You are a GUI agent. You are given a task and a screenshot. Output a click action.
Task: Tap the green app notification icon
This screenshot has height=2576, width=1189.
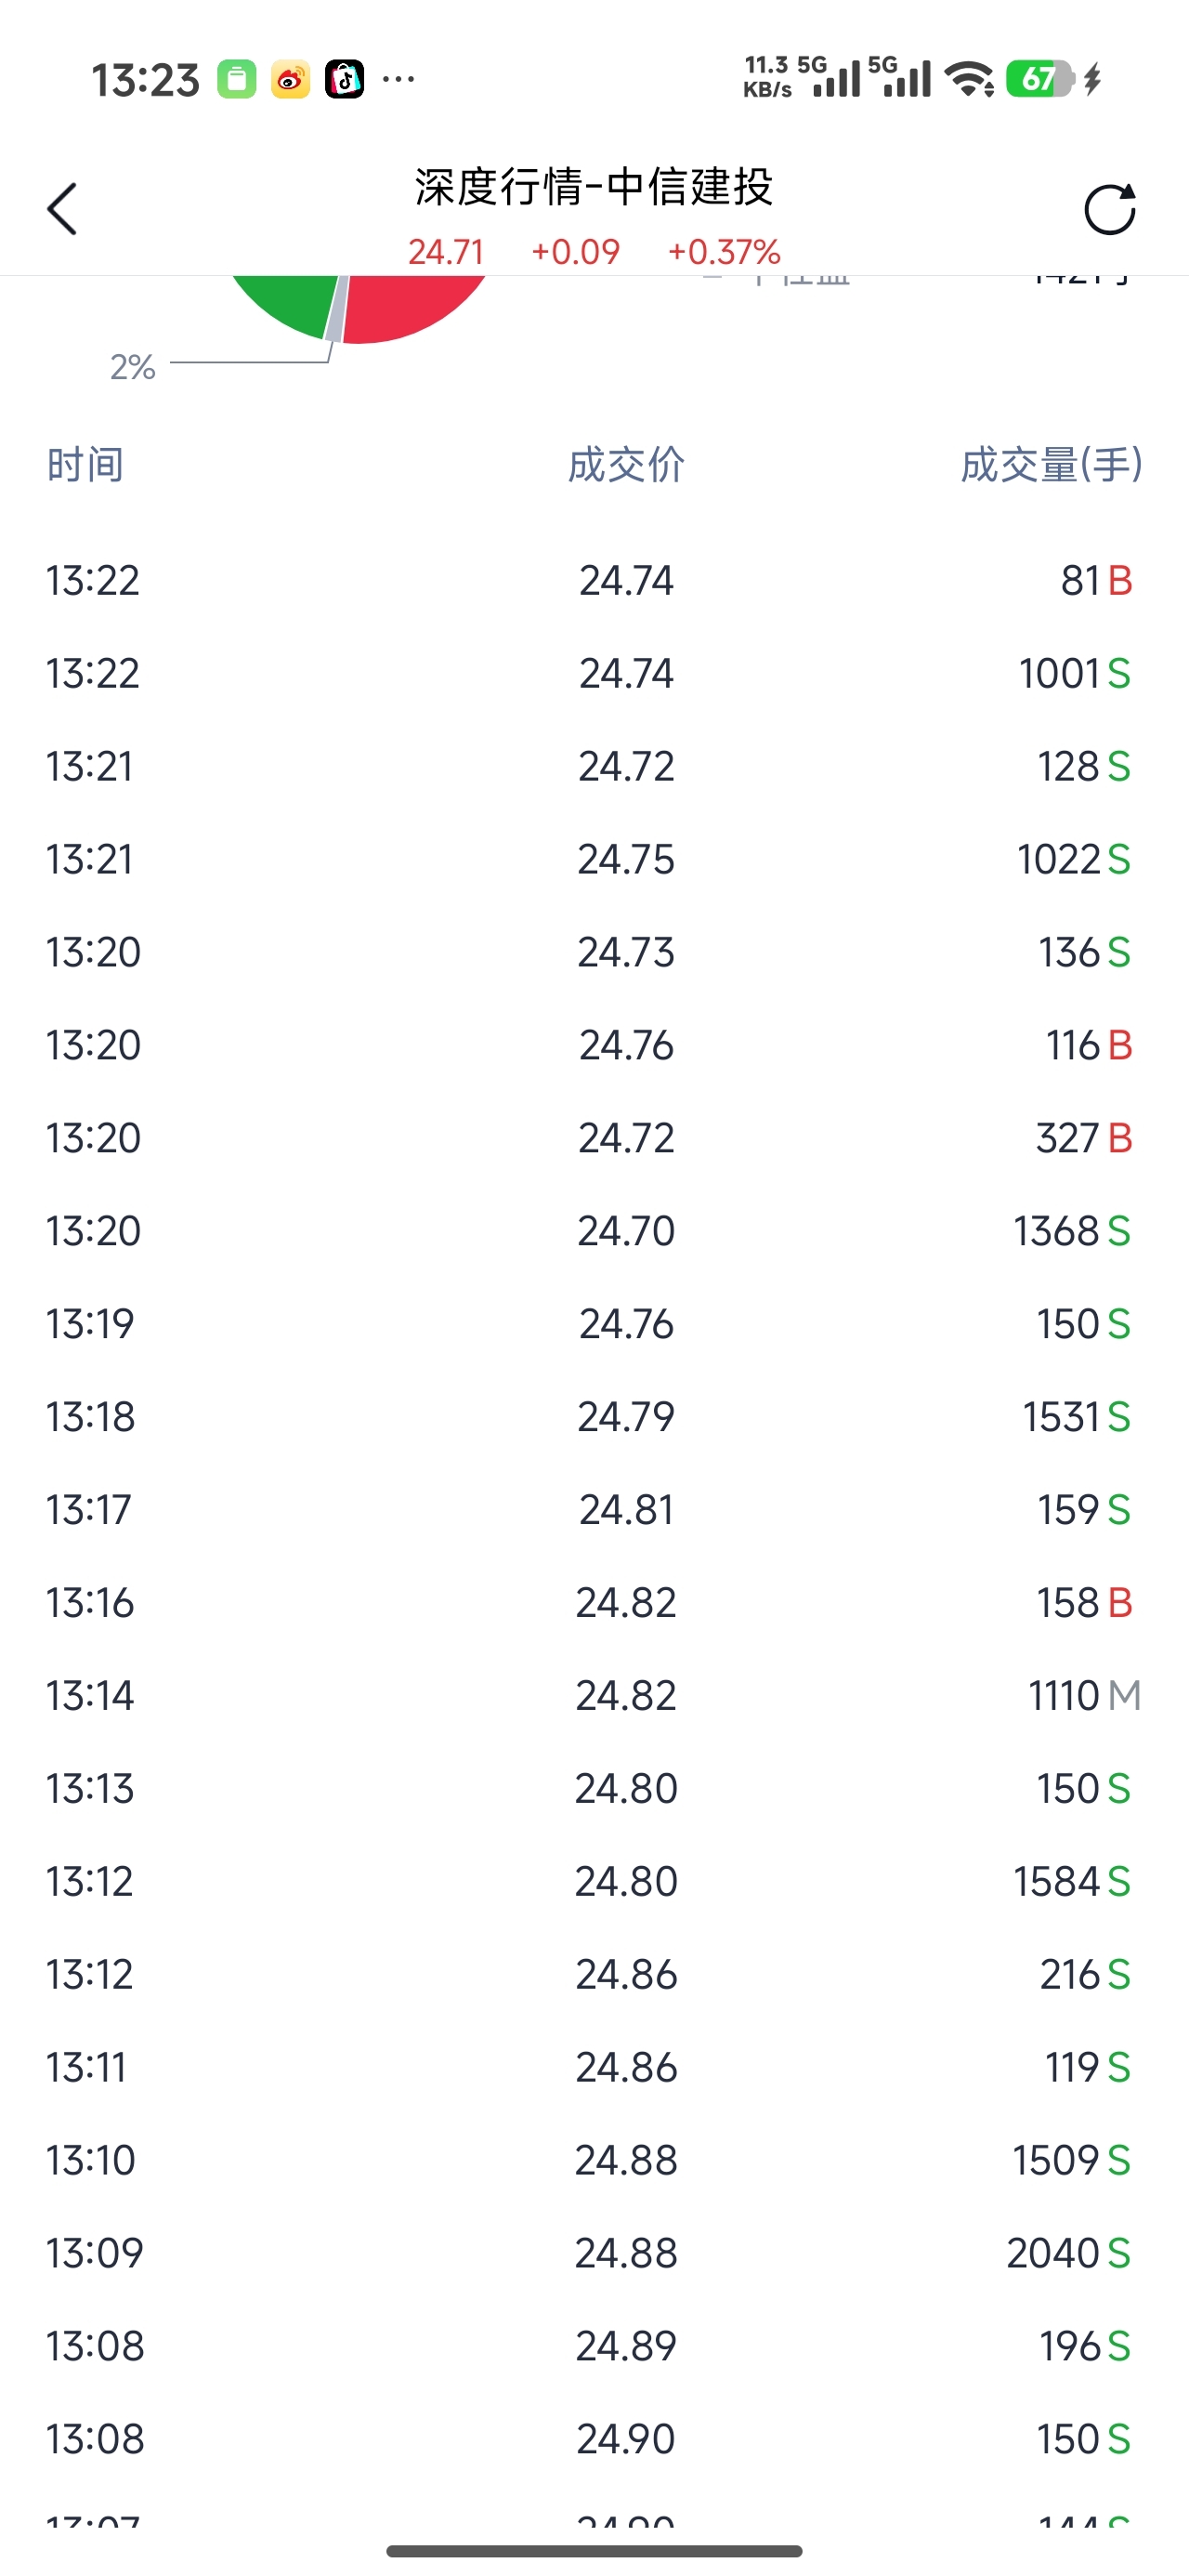click(x=237, y=79)
